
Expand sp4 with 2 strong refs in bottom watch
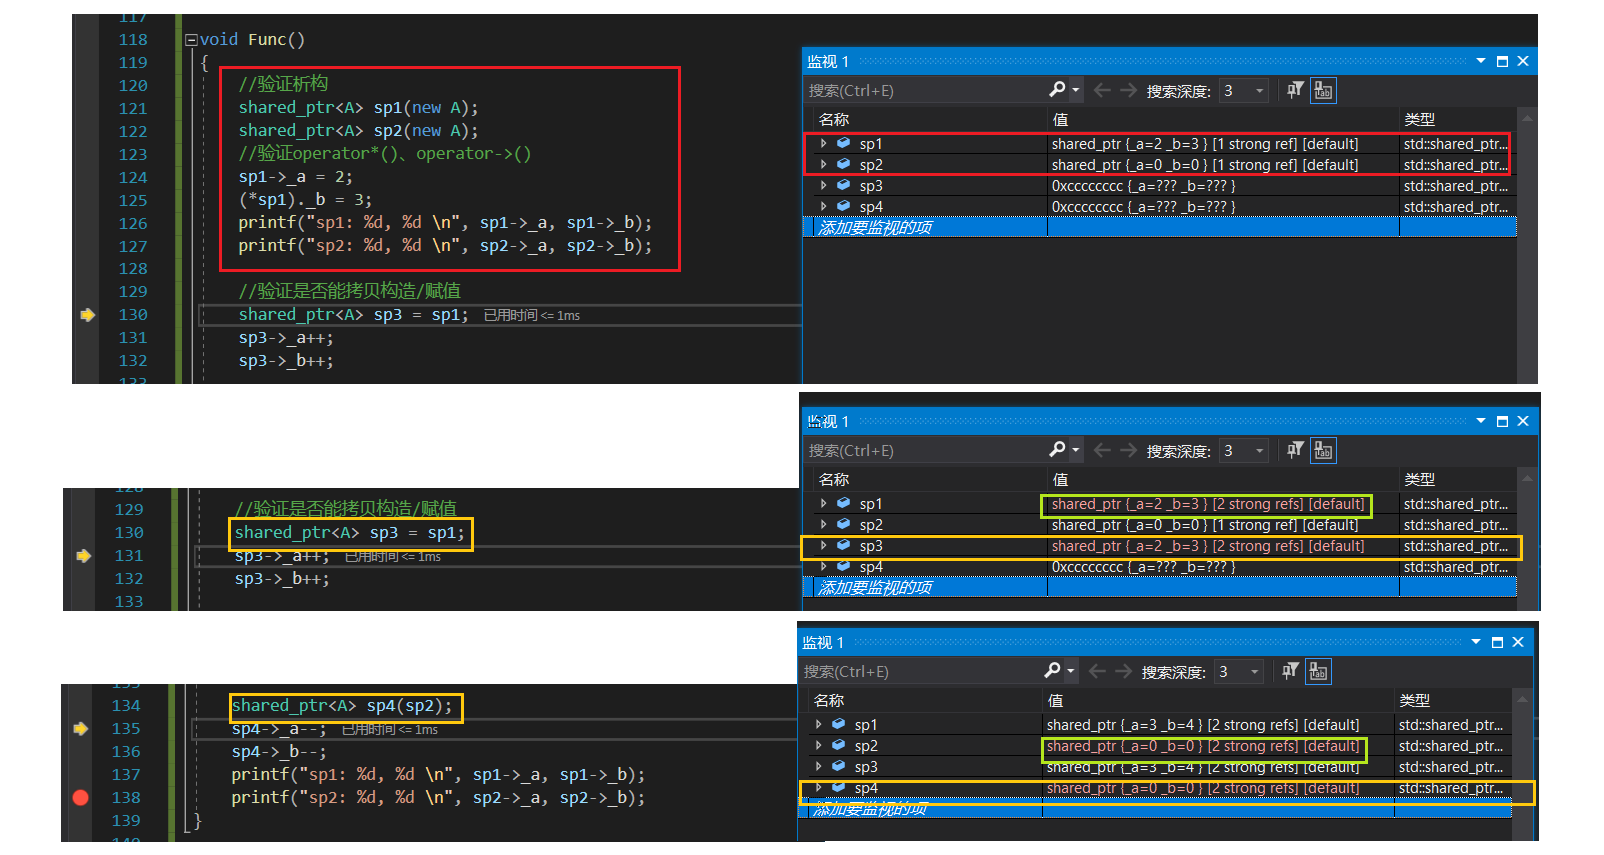(819, 788)
